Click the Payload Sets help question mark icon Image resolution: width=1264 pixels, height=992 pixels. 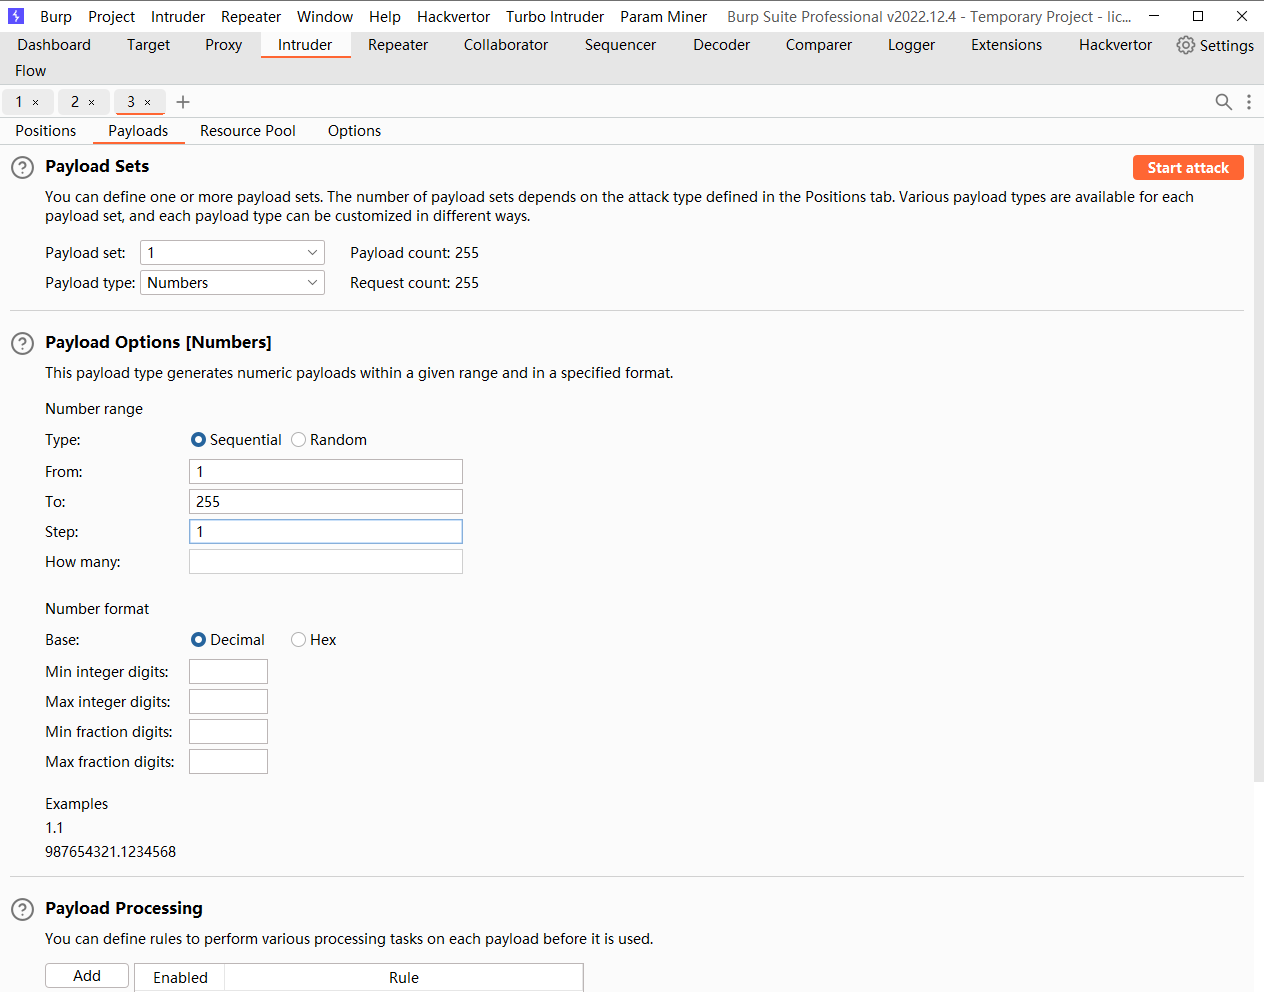(x=22, y=167)
